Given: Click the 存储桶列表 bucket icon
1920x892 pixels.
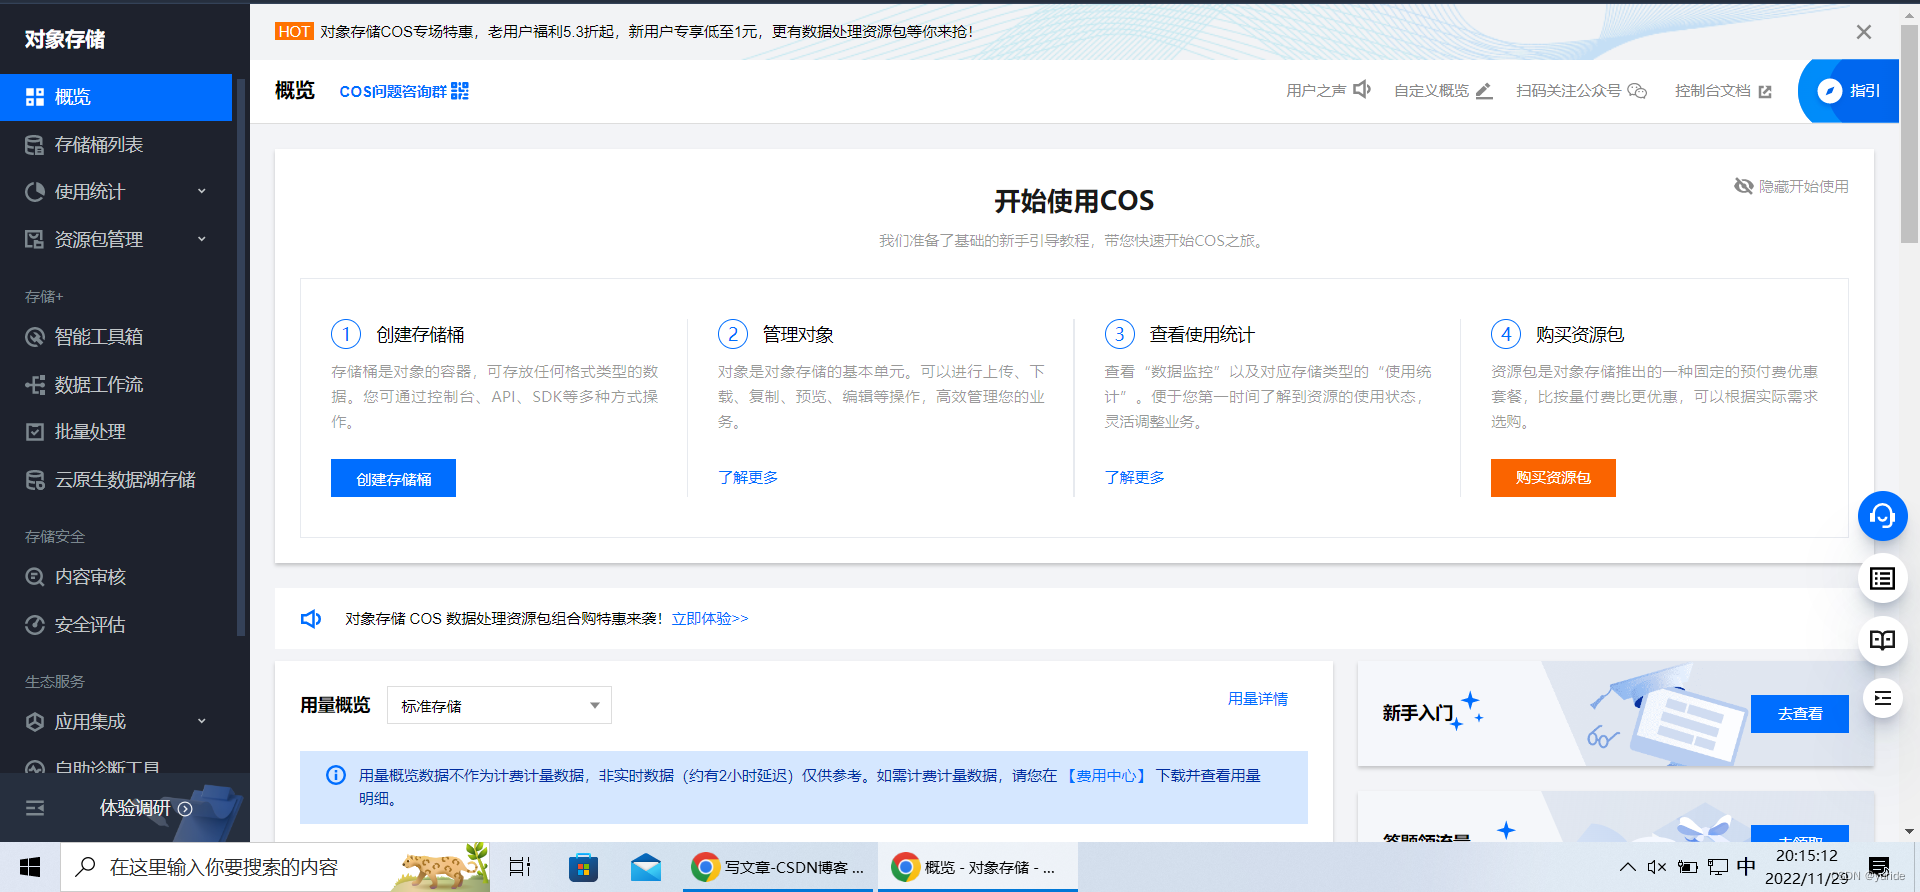Looking at the screenshot, I should pyautogui.click(x=35, y=145).
